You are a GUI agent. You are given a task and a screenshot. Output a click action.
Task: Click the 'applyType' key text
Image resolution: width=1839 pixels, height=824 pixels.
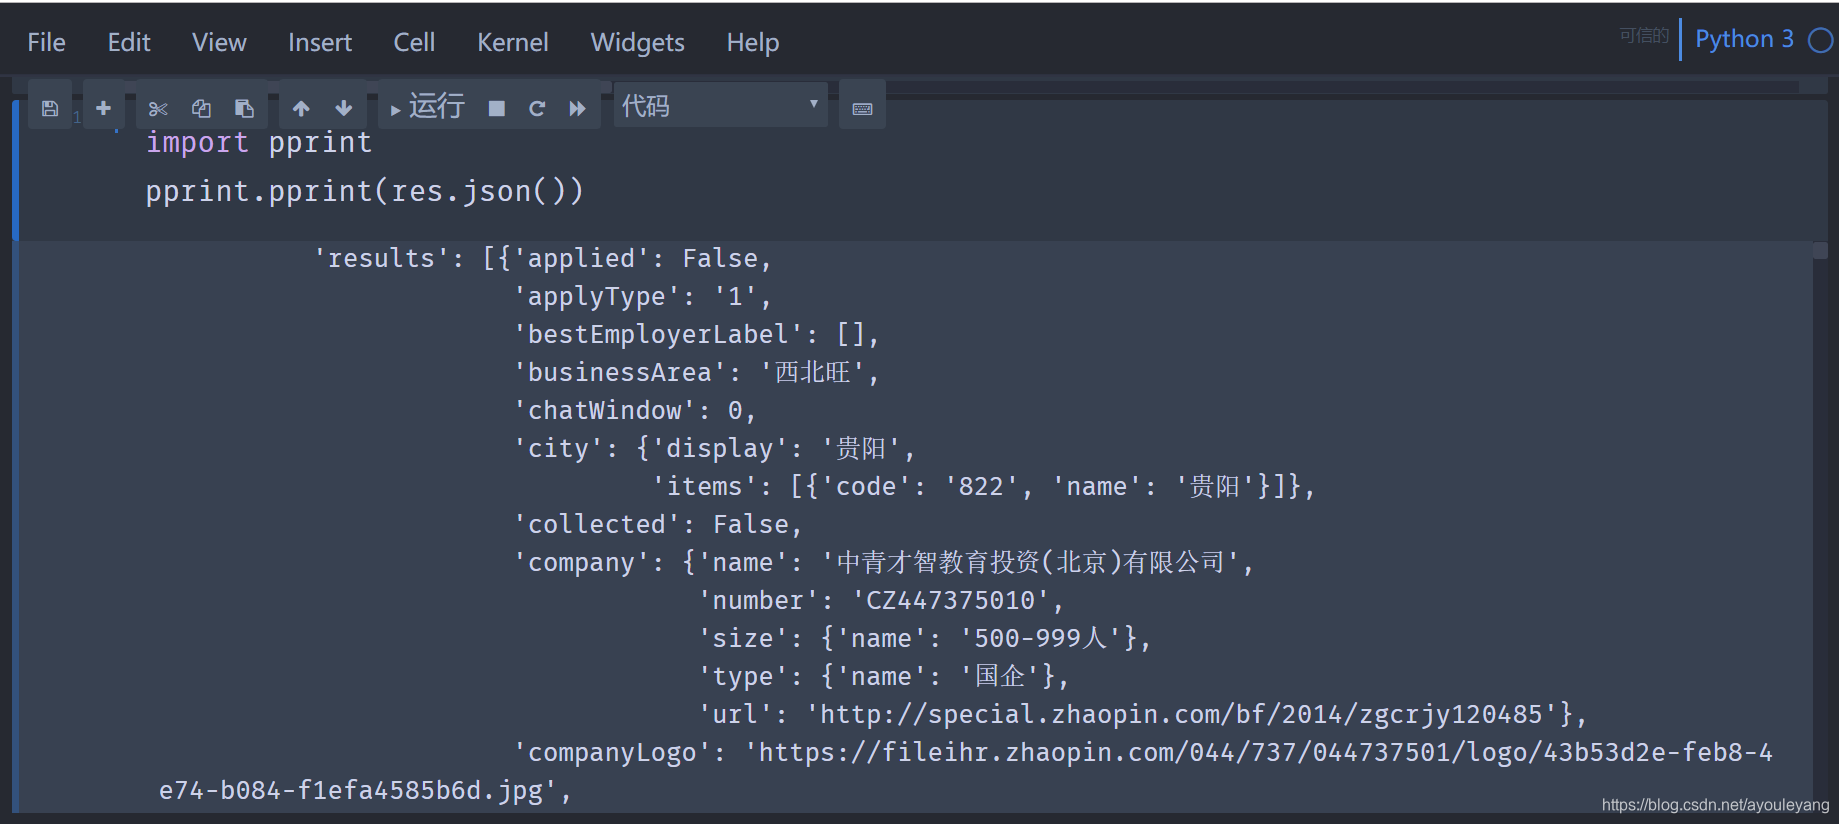coord(597,296)
